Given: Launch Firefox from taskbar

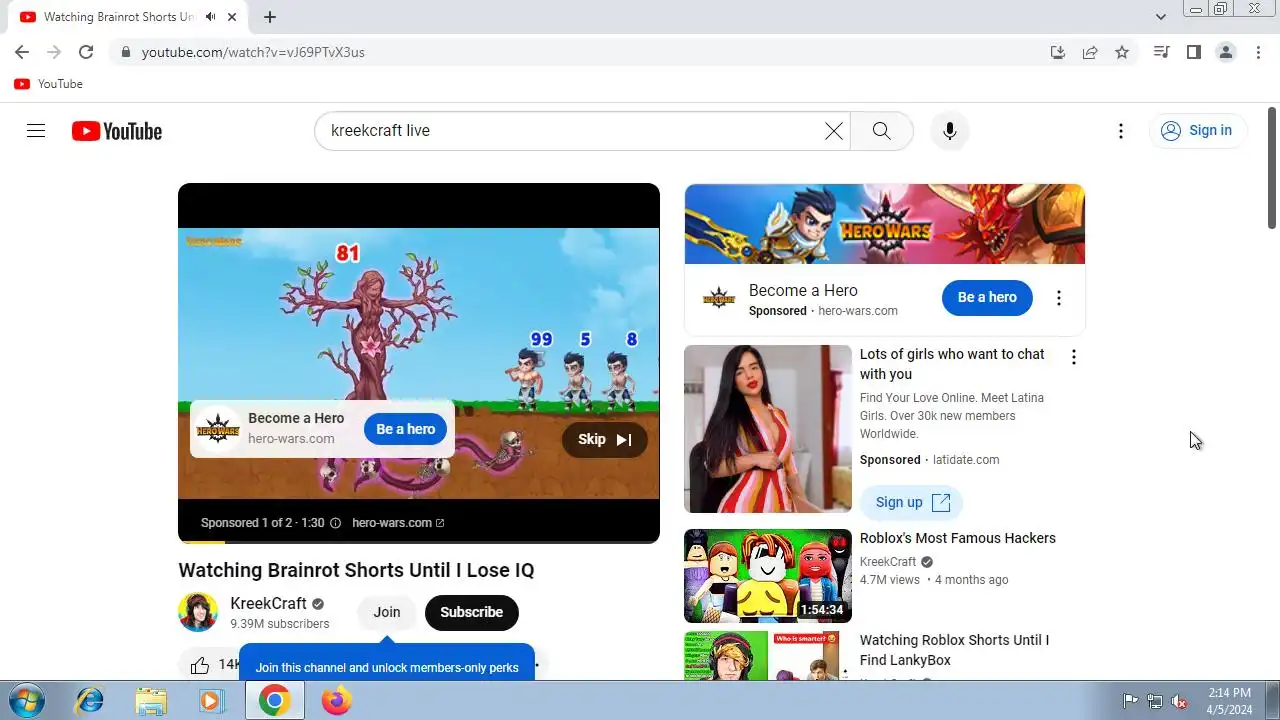Looking at the screenshot, I should coord(336,700).
